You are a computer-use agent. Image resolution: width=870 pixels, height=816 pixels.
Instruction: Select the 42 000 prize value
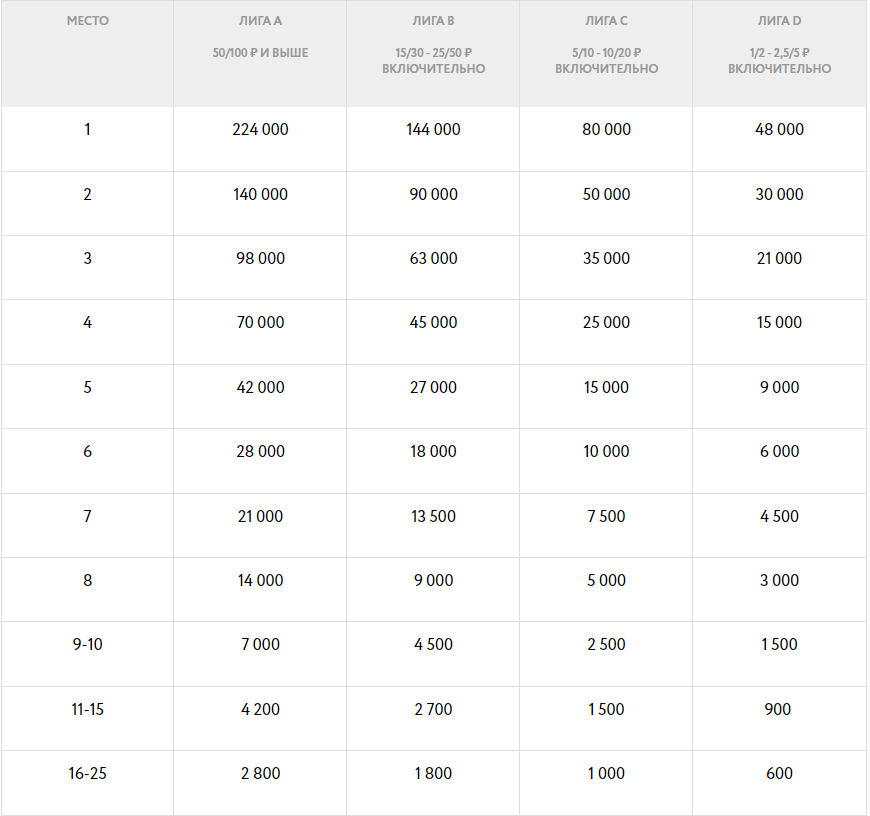click(260, 388)
